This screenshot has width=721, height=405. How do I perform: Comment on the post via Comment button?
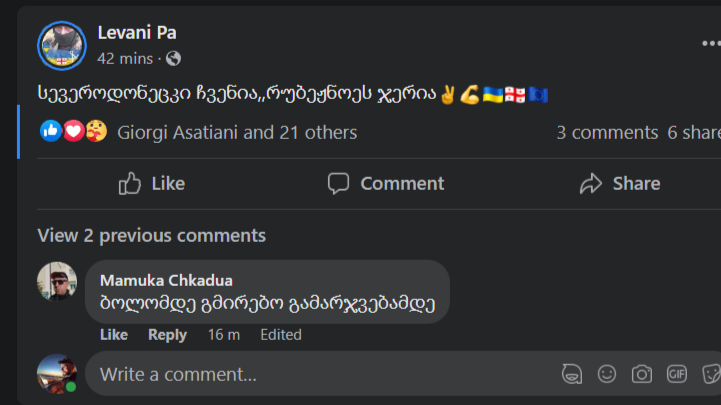pyautogui.click(x=386, y=183)
